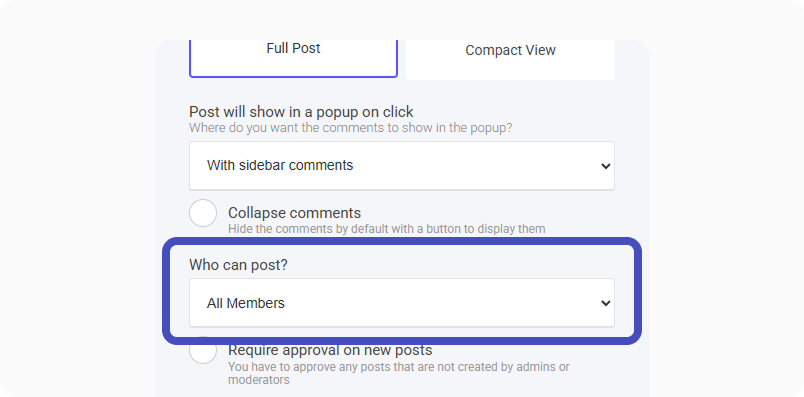
Task: Click the Hide the comments by default description
Action: click(387, 229)
